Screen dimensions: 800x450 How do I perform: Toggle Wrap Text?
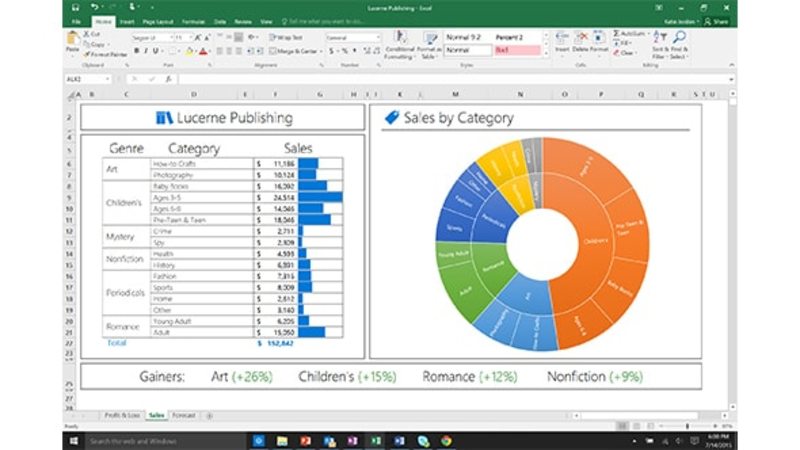(x=286, y=37)
